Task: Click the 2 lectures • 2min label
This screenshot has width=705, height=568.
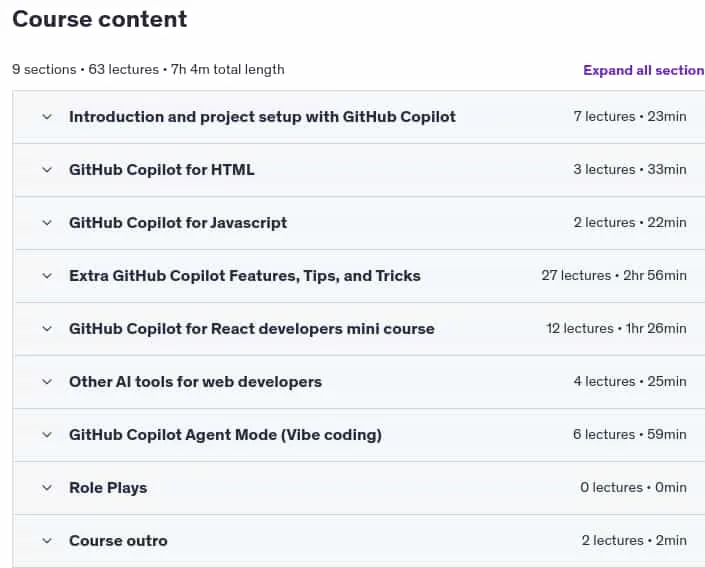Action: (x=634, y=540)
